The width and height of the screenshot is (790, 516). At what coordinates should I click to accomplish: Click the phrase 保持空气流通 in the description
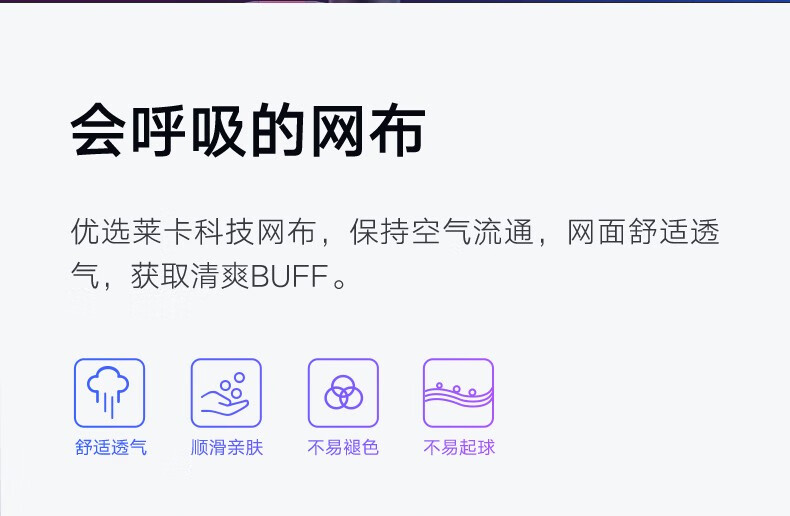[x=441, y=232]
